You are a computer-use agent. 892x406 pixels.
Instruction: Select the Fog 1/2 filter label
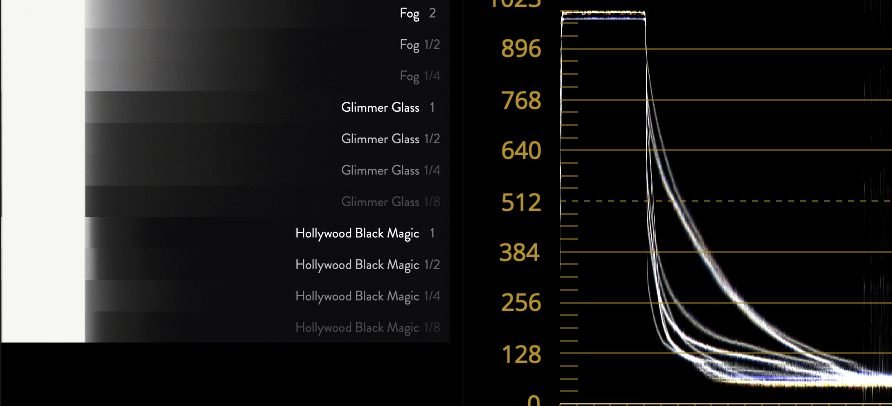click(x=420, y=45)
